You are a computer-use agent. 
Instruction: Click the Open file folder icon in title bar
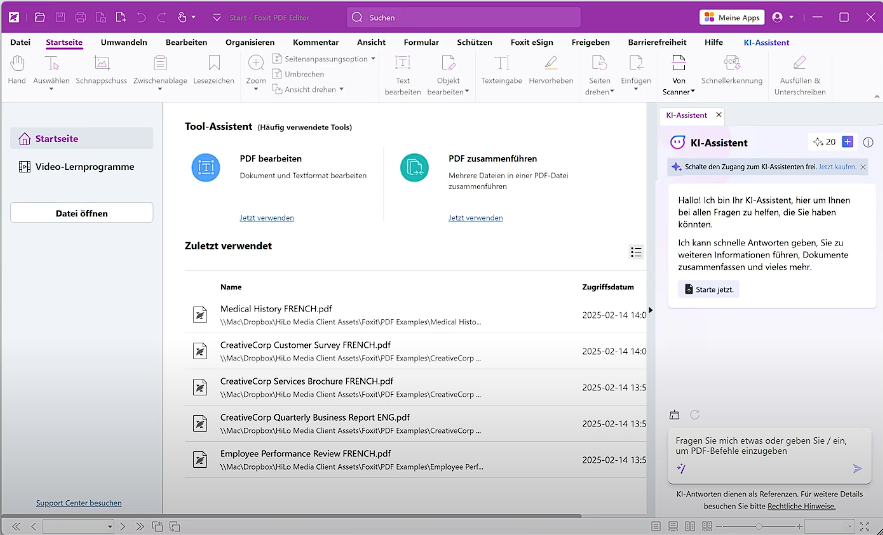39,17
